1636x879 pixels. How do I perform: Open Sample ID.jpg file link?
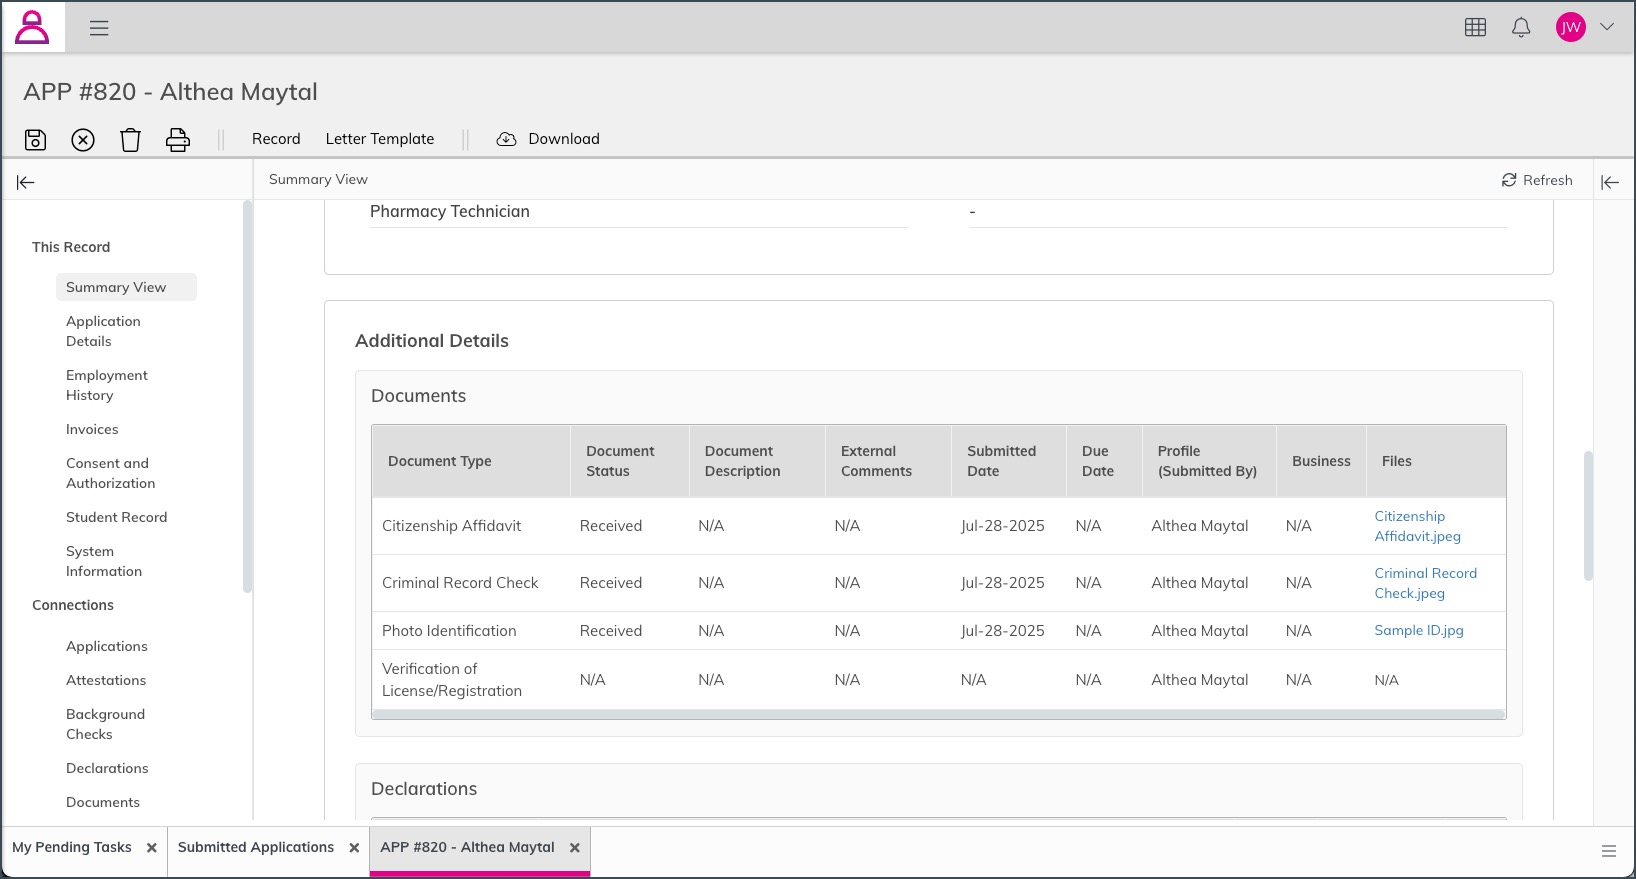[1418, 630]
